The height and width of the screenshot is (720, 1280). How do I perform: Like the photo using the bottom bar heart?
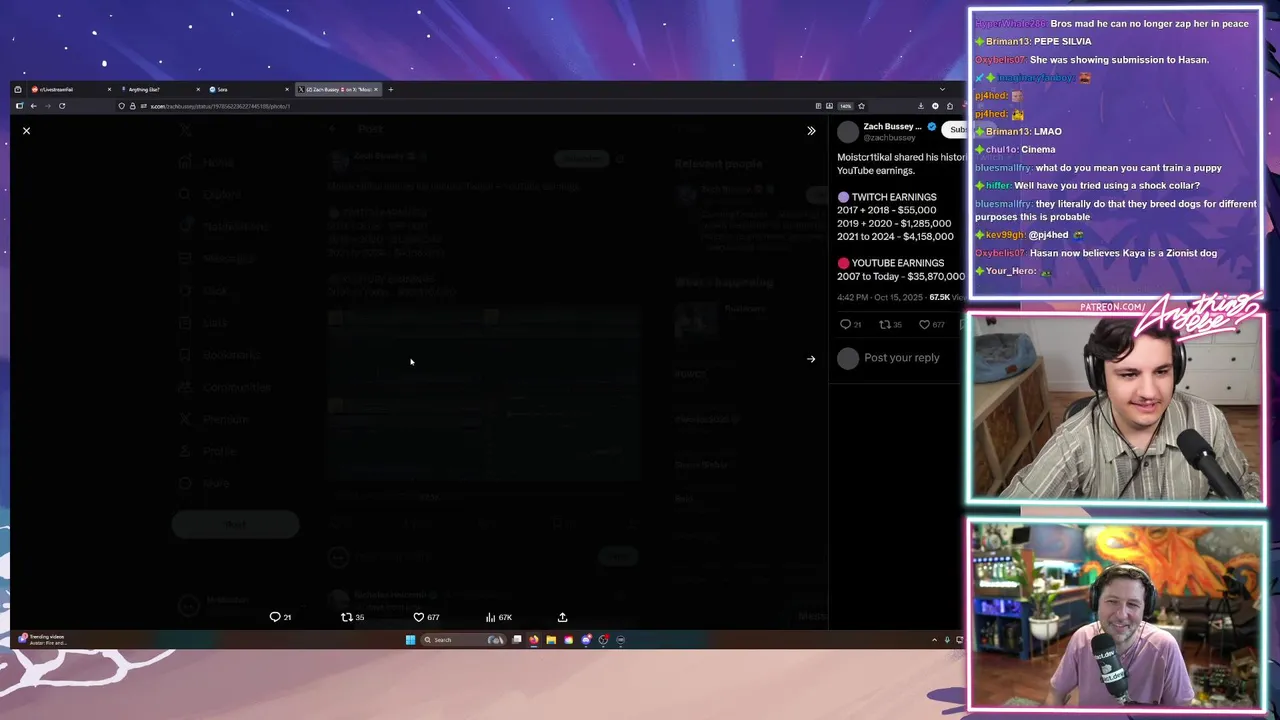pos(419,617)
